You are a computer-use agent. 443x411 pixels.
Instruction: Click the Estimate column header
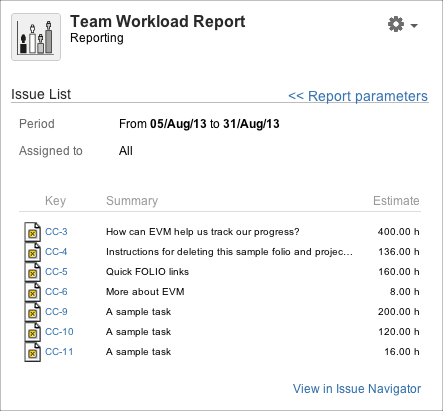(396, 201)
